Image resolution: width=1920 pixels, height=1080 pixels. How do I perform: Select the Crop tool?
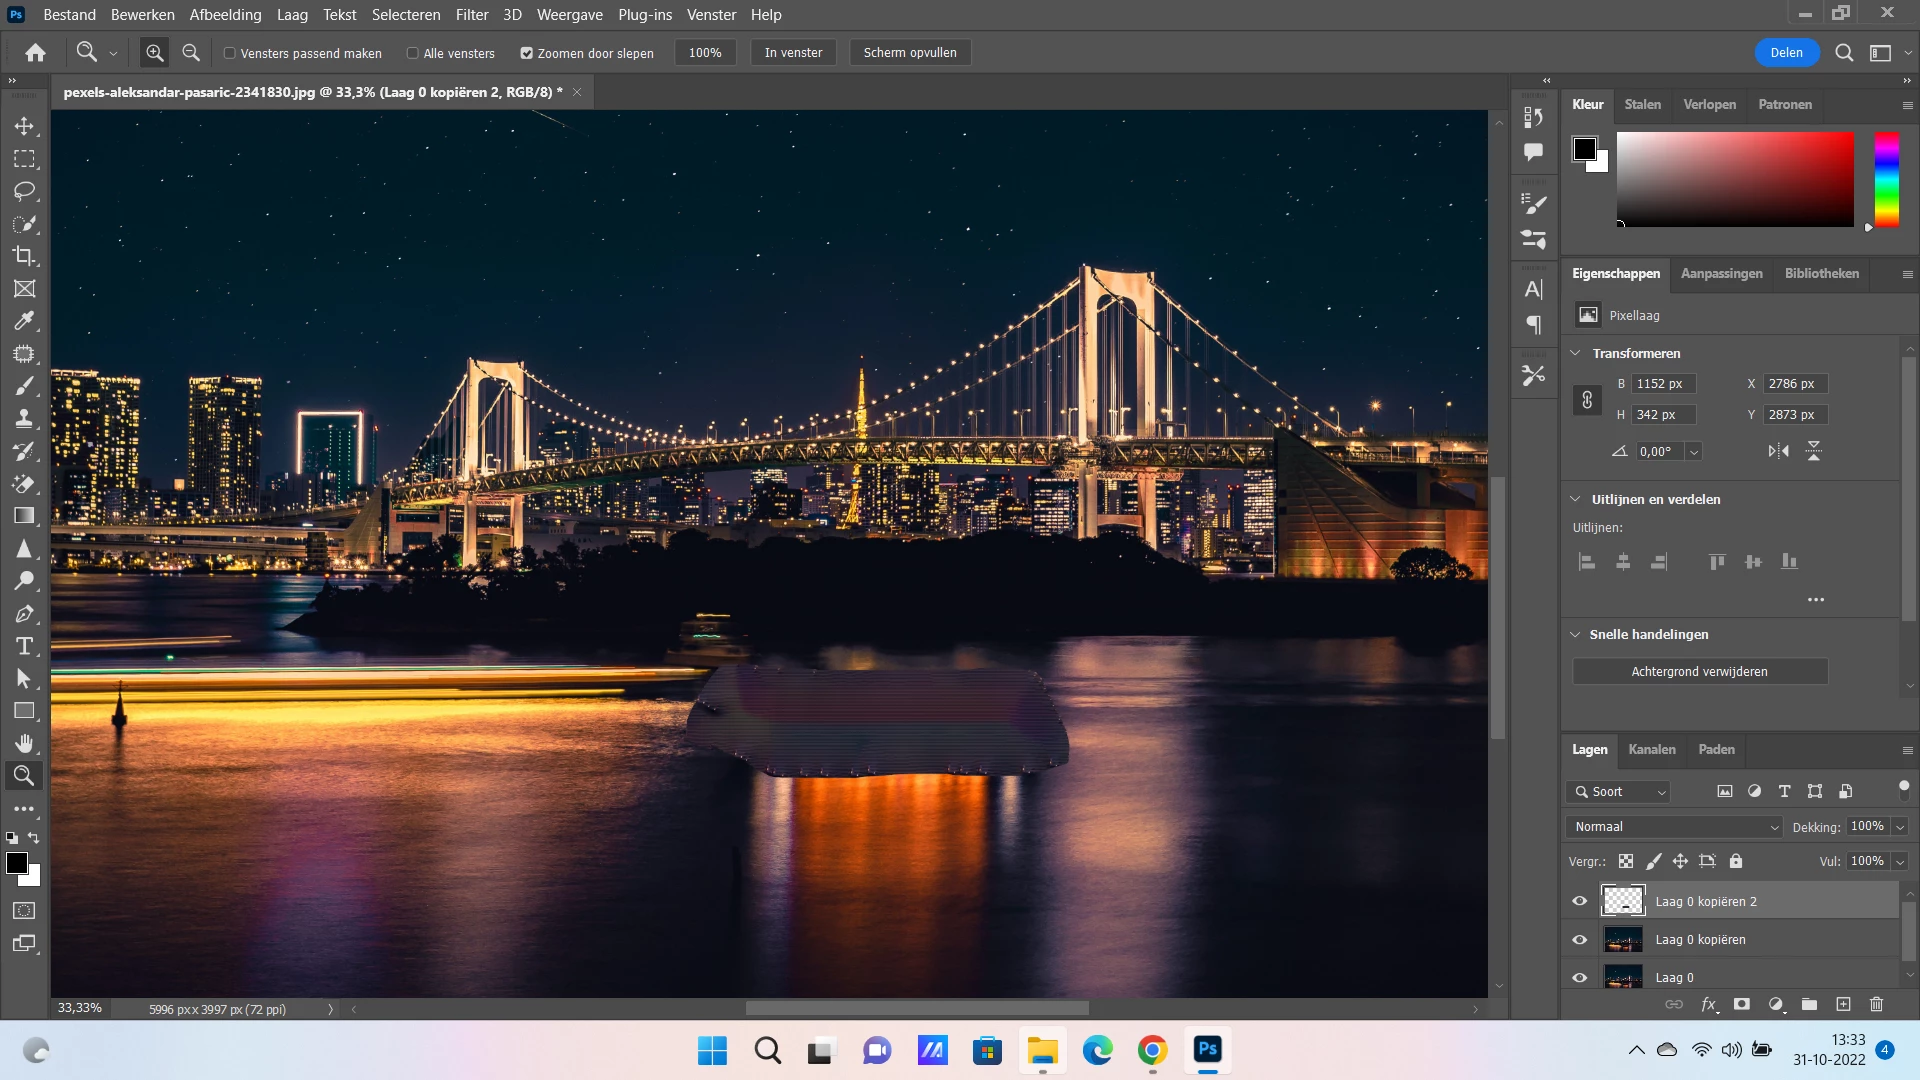[24, 256]
